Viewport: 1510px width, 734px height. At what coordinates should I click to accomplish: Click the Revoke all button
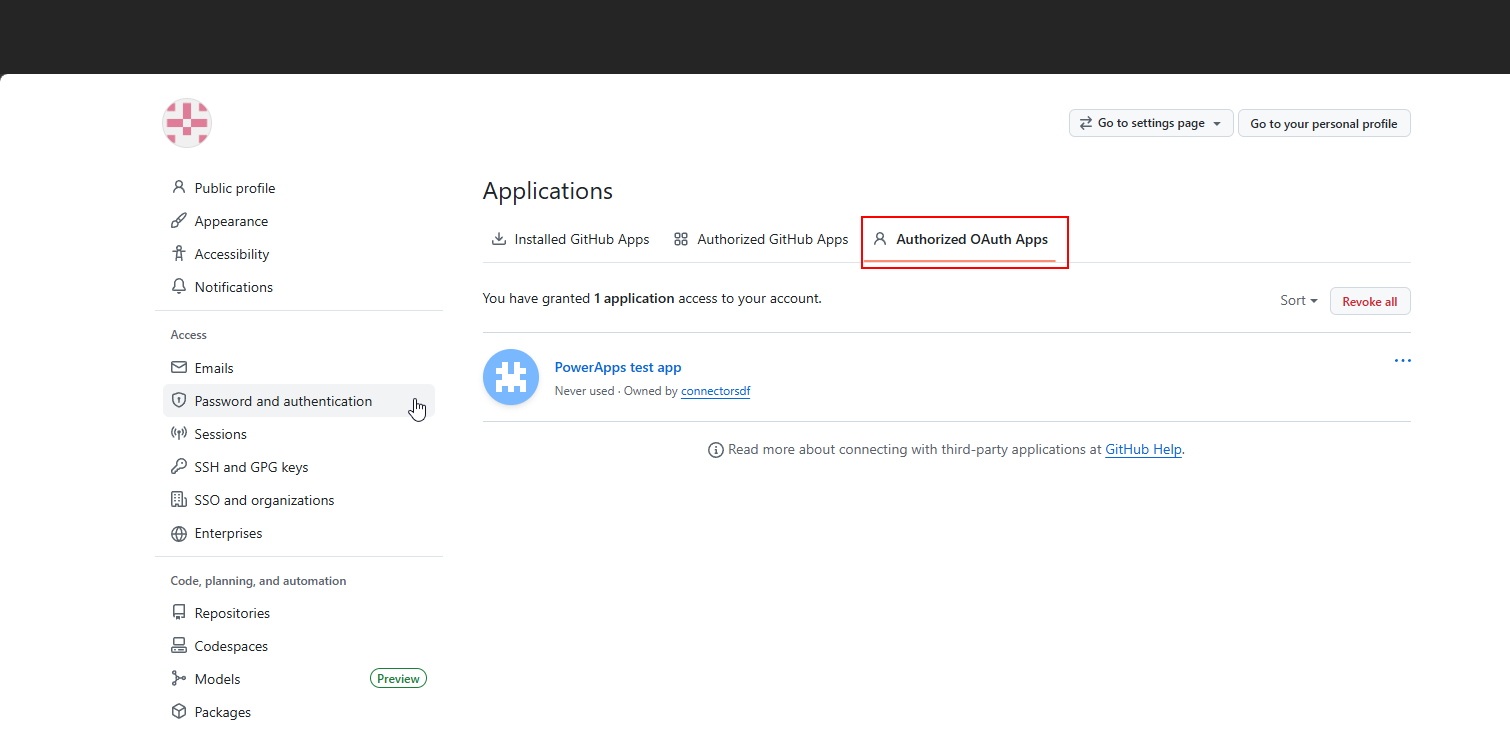1370,301
